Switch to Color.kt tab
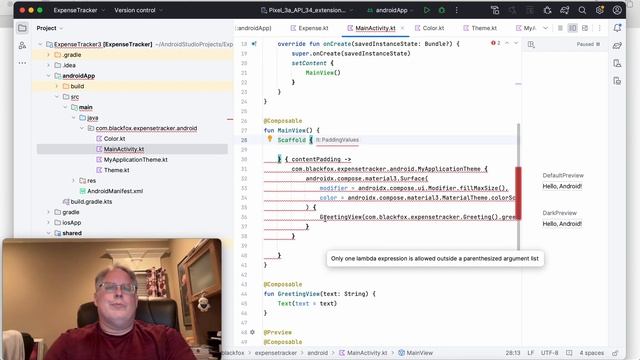 pos(429,28)
